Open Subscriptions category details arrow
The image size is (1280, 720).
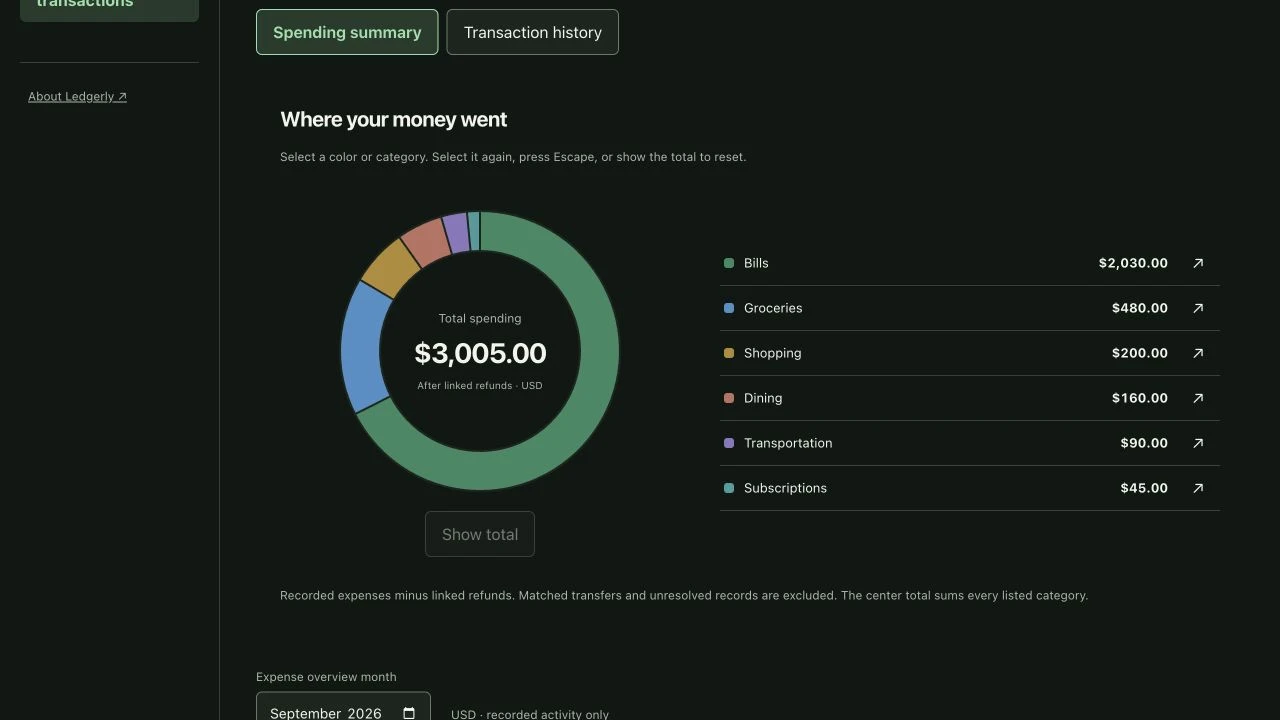pyautogui.click(x=1198, y=488)
